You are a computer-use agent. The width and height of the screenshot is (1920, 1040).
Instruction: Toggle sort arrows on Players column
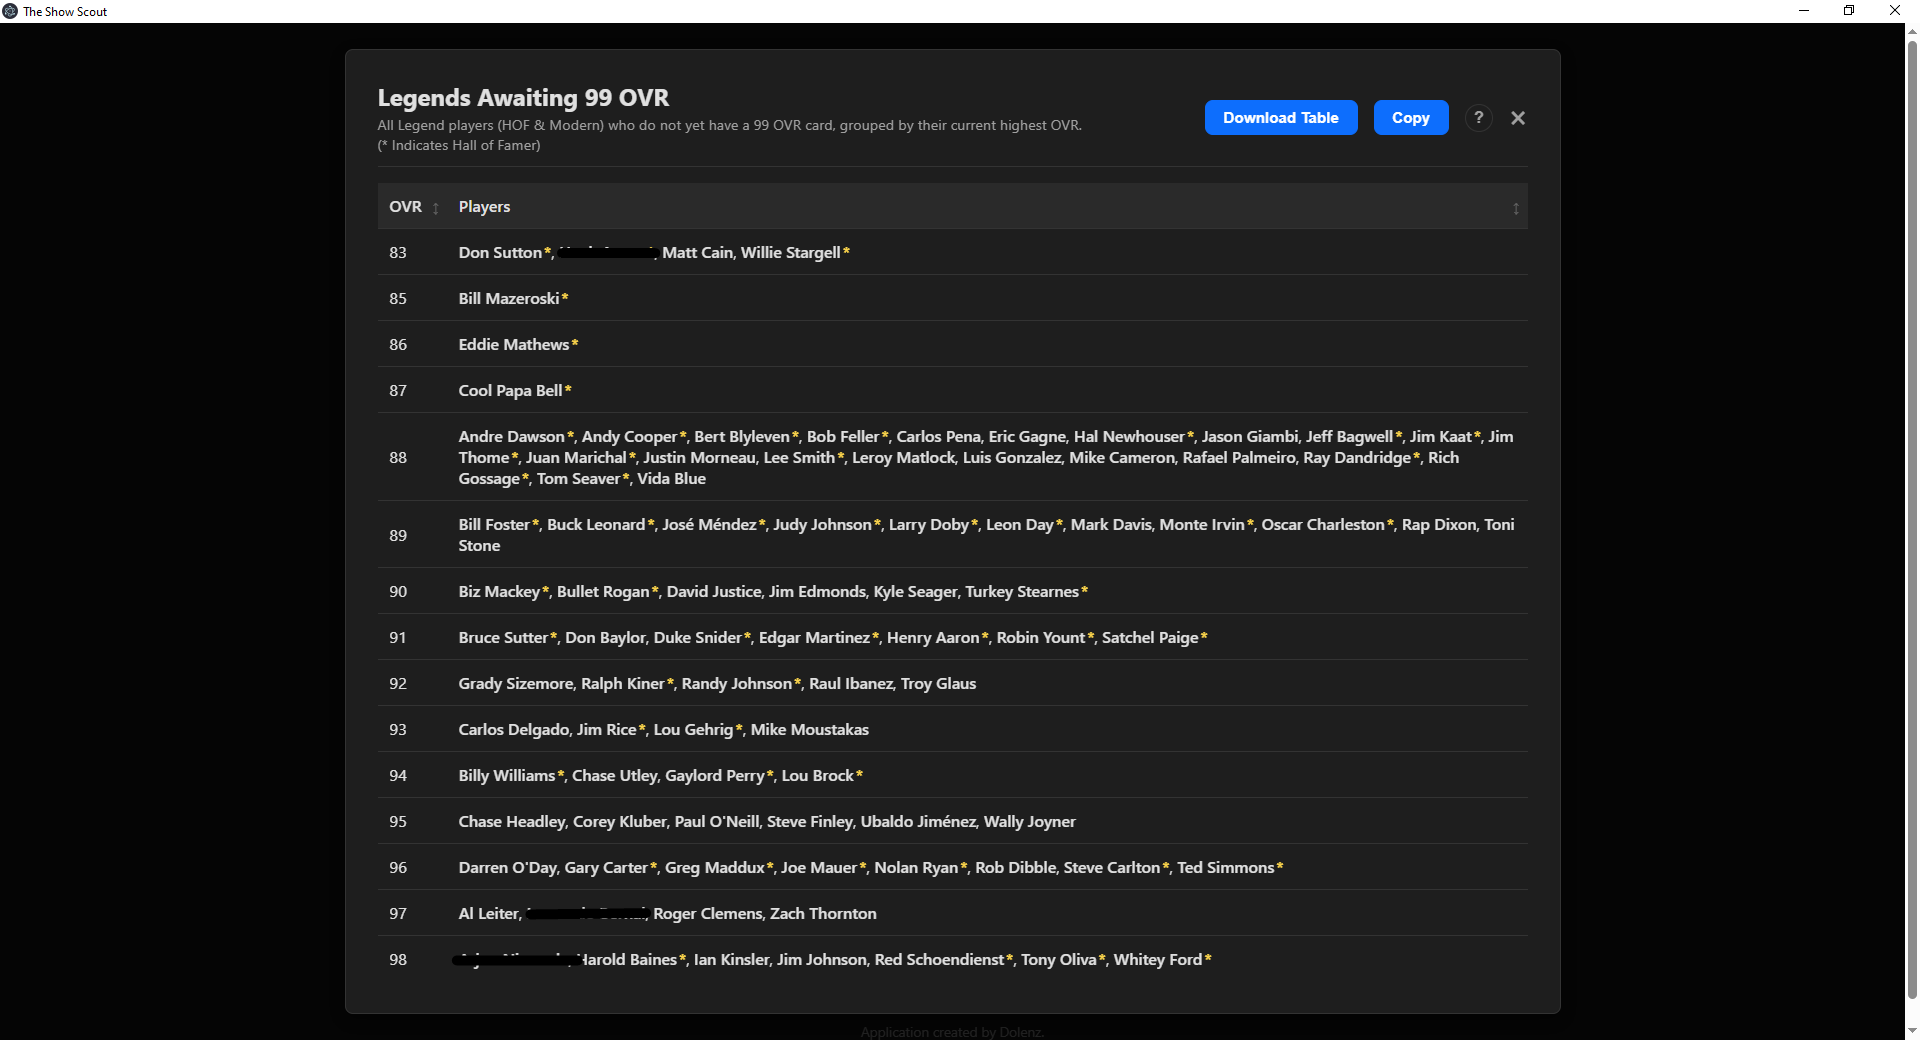click(1515, 208)
